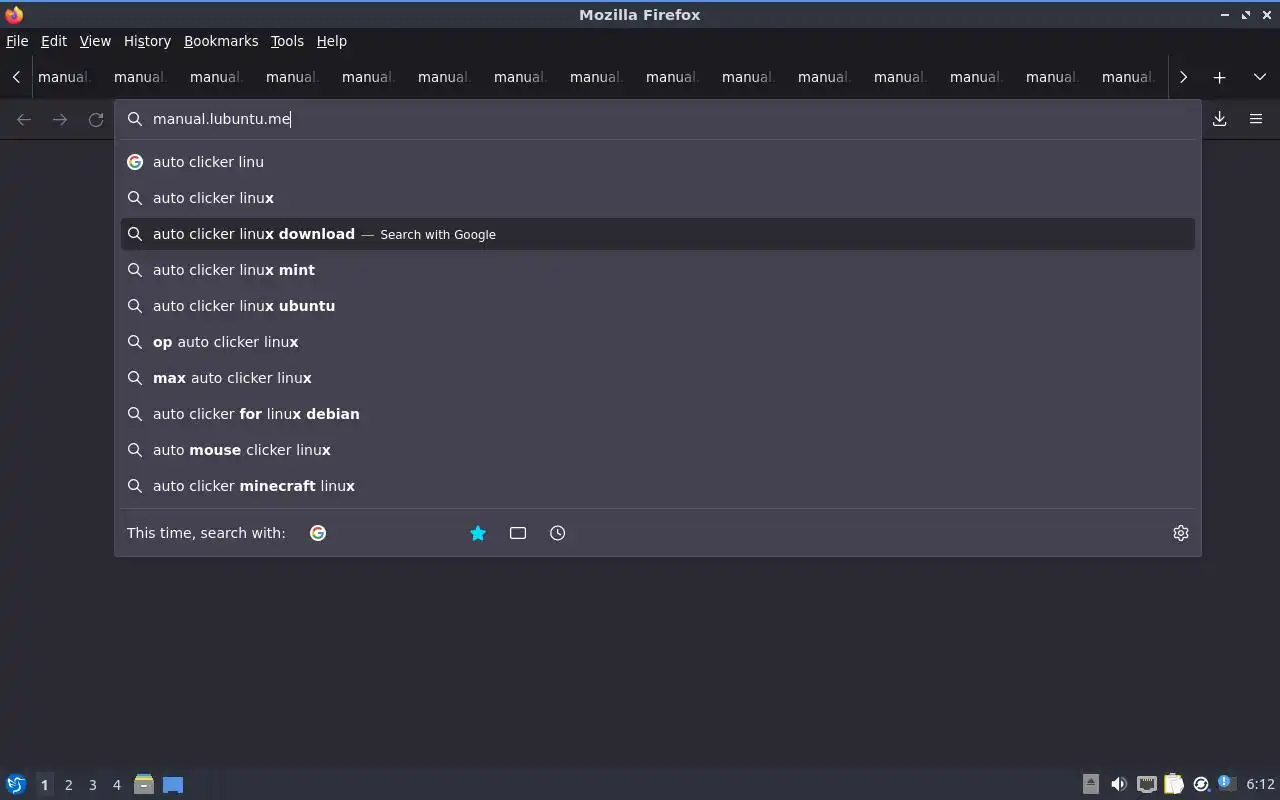Choose 'auto clicker linux mint' suggestion
1280x800 pixels.
point(658,270)
